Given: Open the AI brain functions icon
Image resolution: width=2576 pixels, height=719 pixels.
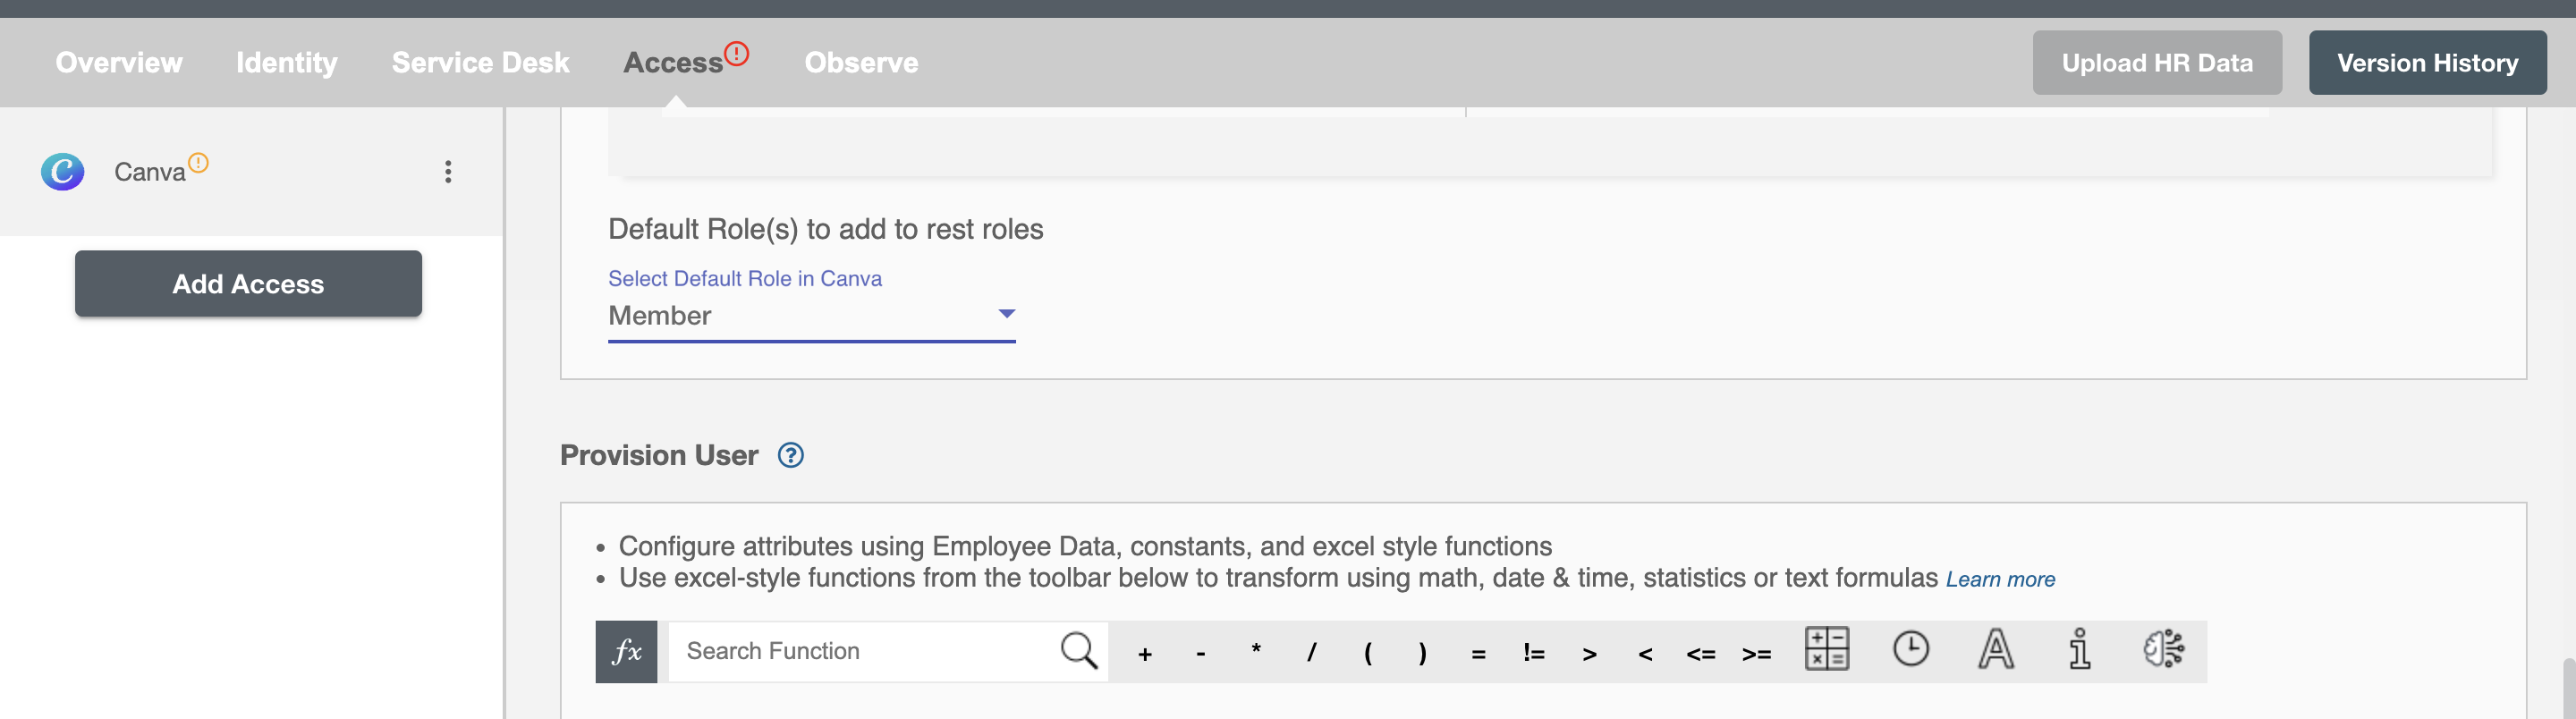Looking at the screenshot, I should click(2164, 649).
